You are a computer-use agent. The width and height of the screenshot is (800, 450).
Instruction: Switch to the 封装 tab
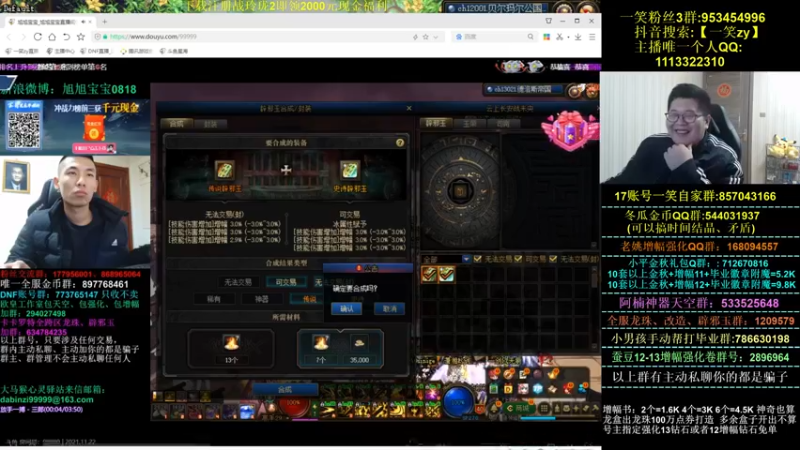(210, 124)
